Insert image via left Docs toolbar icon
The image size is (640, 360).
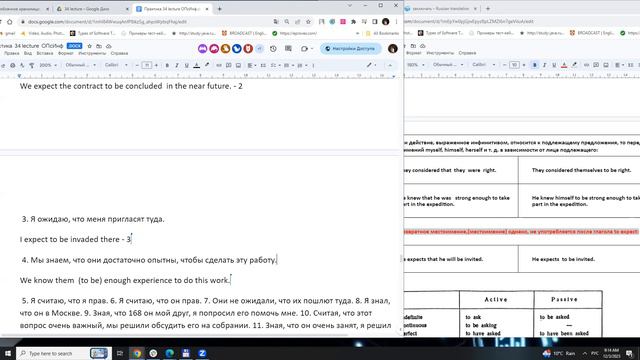pos(238,65)
